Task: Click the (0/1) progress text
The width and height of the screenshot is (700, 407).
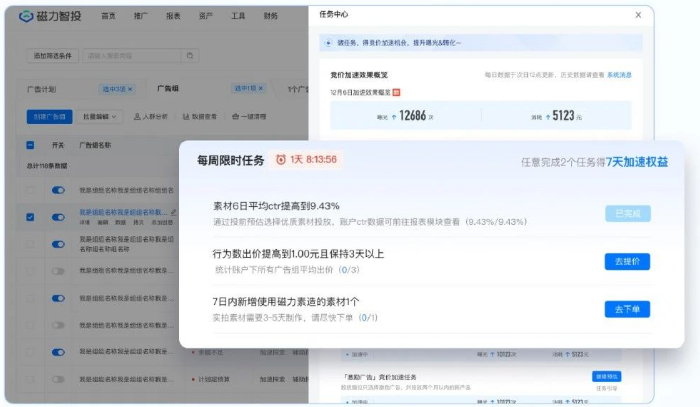Action: [x=368, y=317]
